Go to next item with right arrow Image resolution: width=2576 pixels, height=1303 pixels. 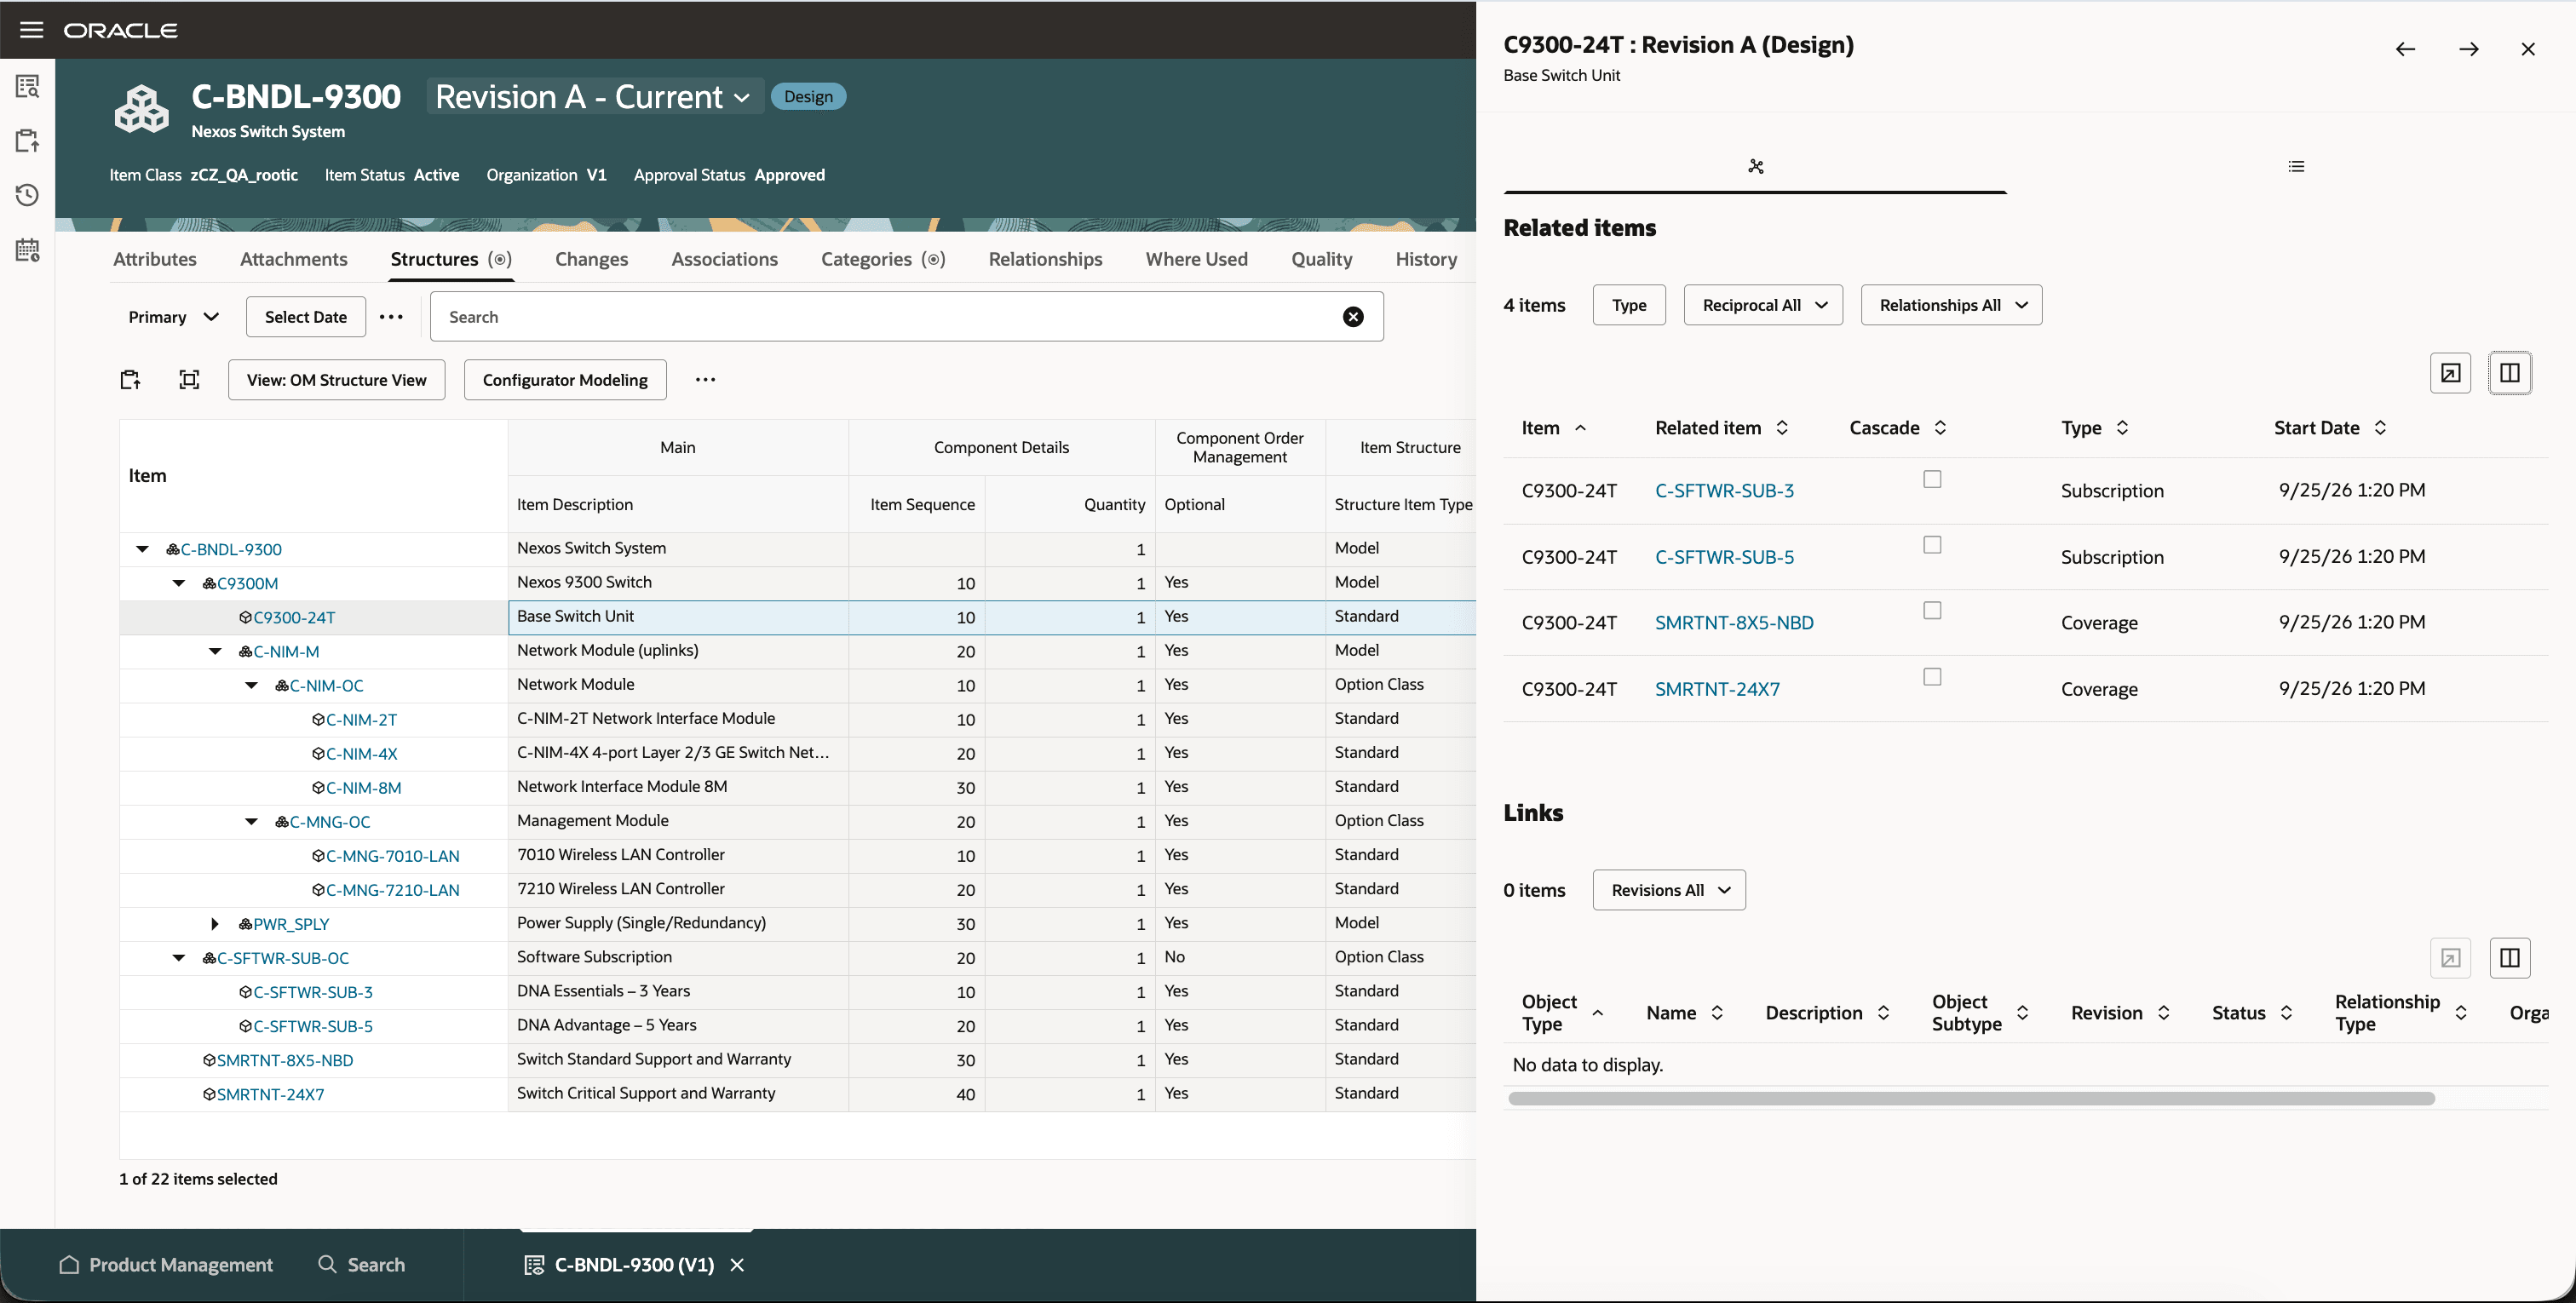[x=2468, y=49]
